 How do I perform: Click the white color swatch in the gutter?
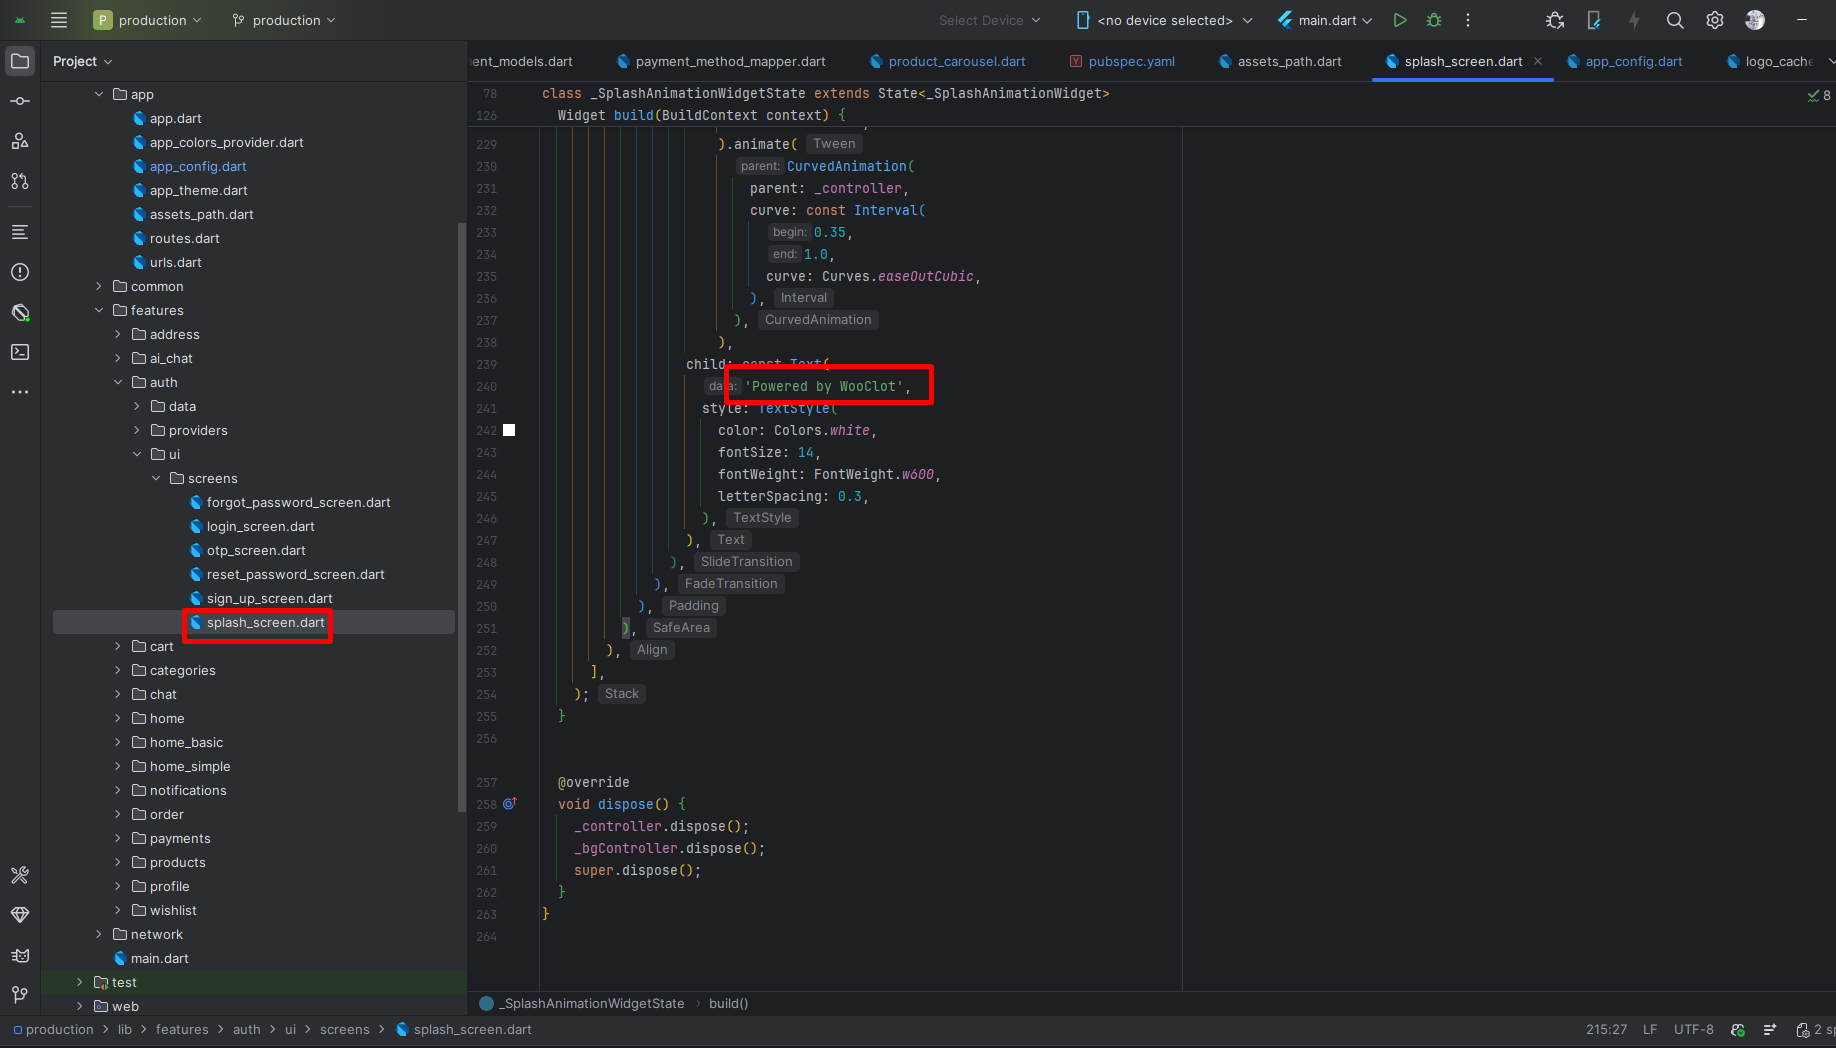(x=509, y=430)
